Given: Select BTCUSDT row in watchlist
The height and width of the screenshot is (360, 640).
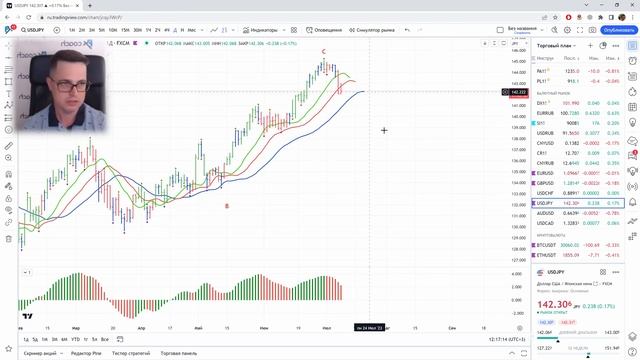Looking at the screenshot, I should click(x=578, y=245).
